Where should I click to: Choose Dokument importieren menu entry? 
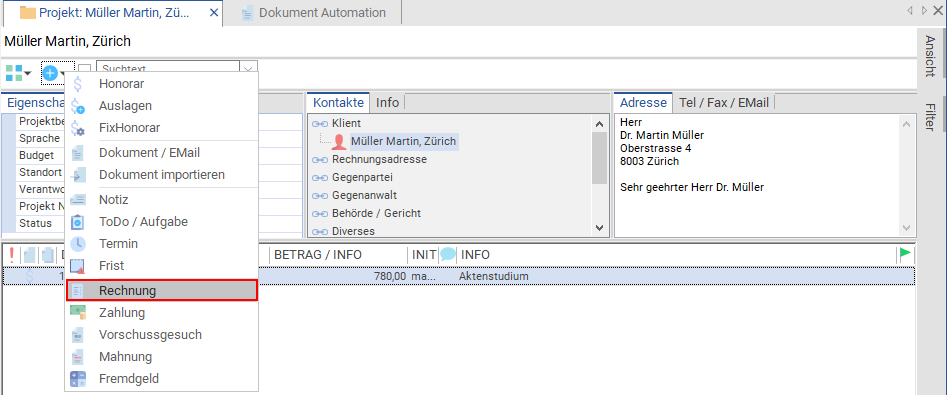(162, 175)
